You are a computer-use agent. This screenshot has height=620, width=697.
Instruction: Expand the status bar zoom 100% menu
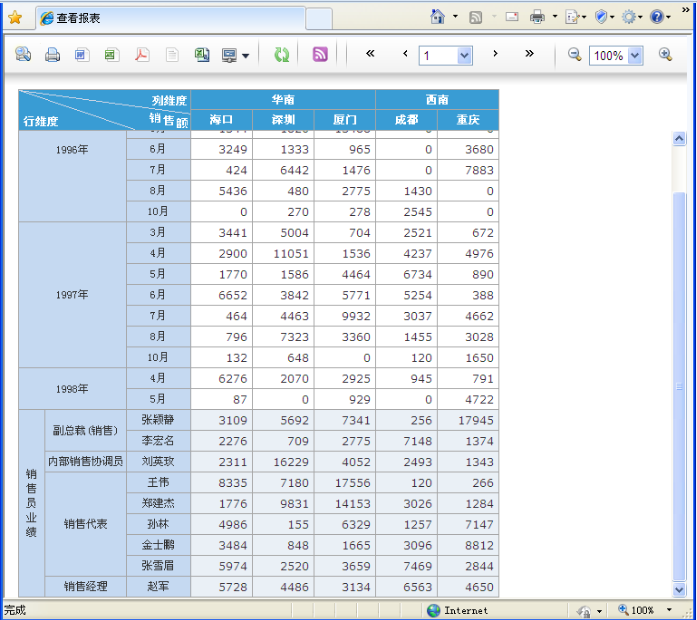click(x=669, y=610)
